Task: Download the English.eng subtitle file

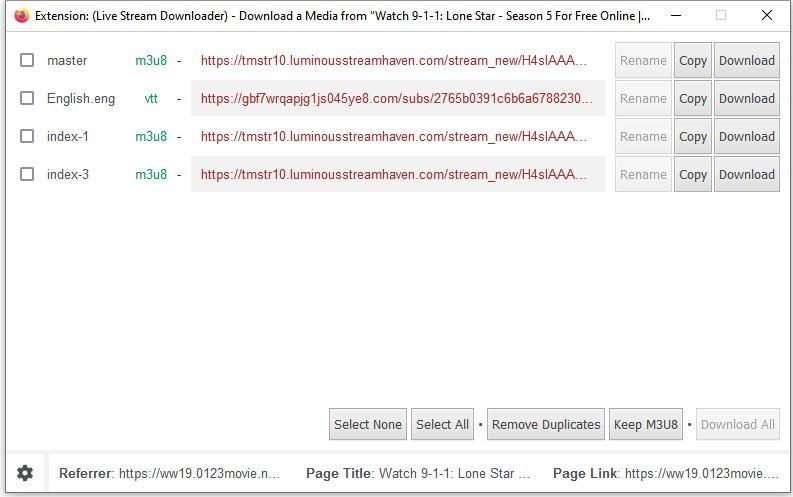Action: click(746, 98)
